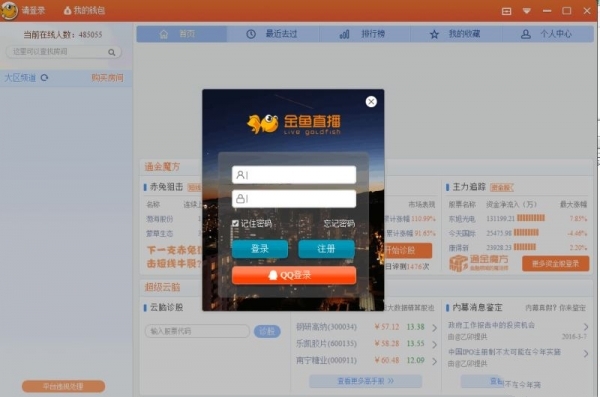The height and width of the screenshot is (397, 600).
Task: Click the 注册 register button
Action: pyautogui.click(x=326, y=249)
